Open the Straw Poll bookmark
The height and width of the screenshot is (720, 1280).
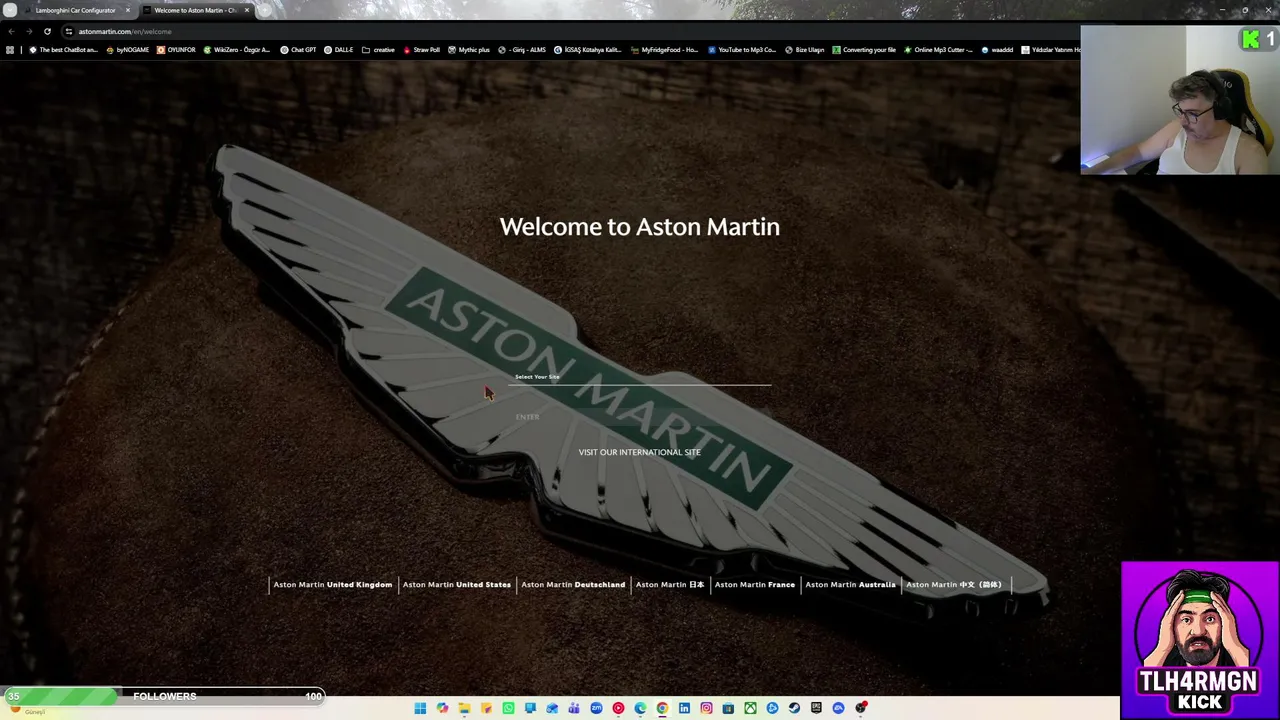(x=421, y=50)
